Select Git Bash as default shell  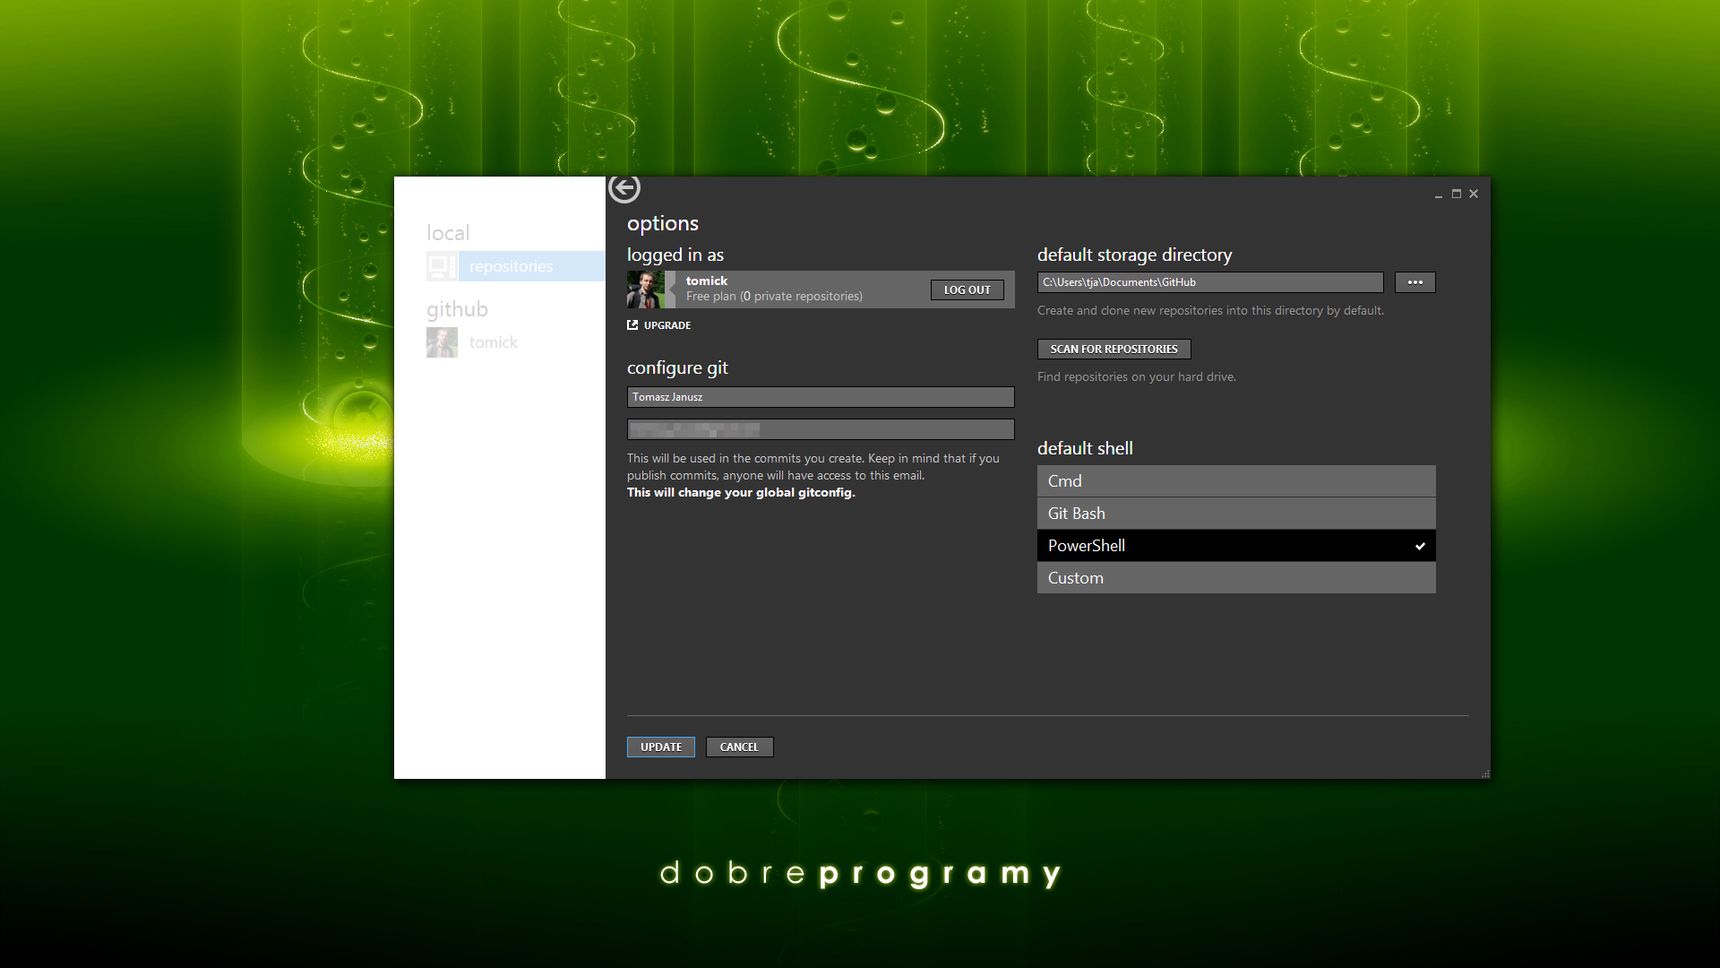coord(1236,513)
